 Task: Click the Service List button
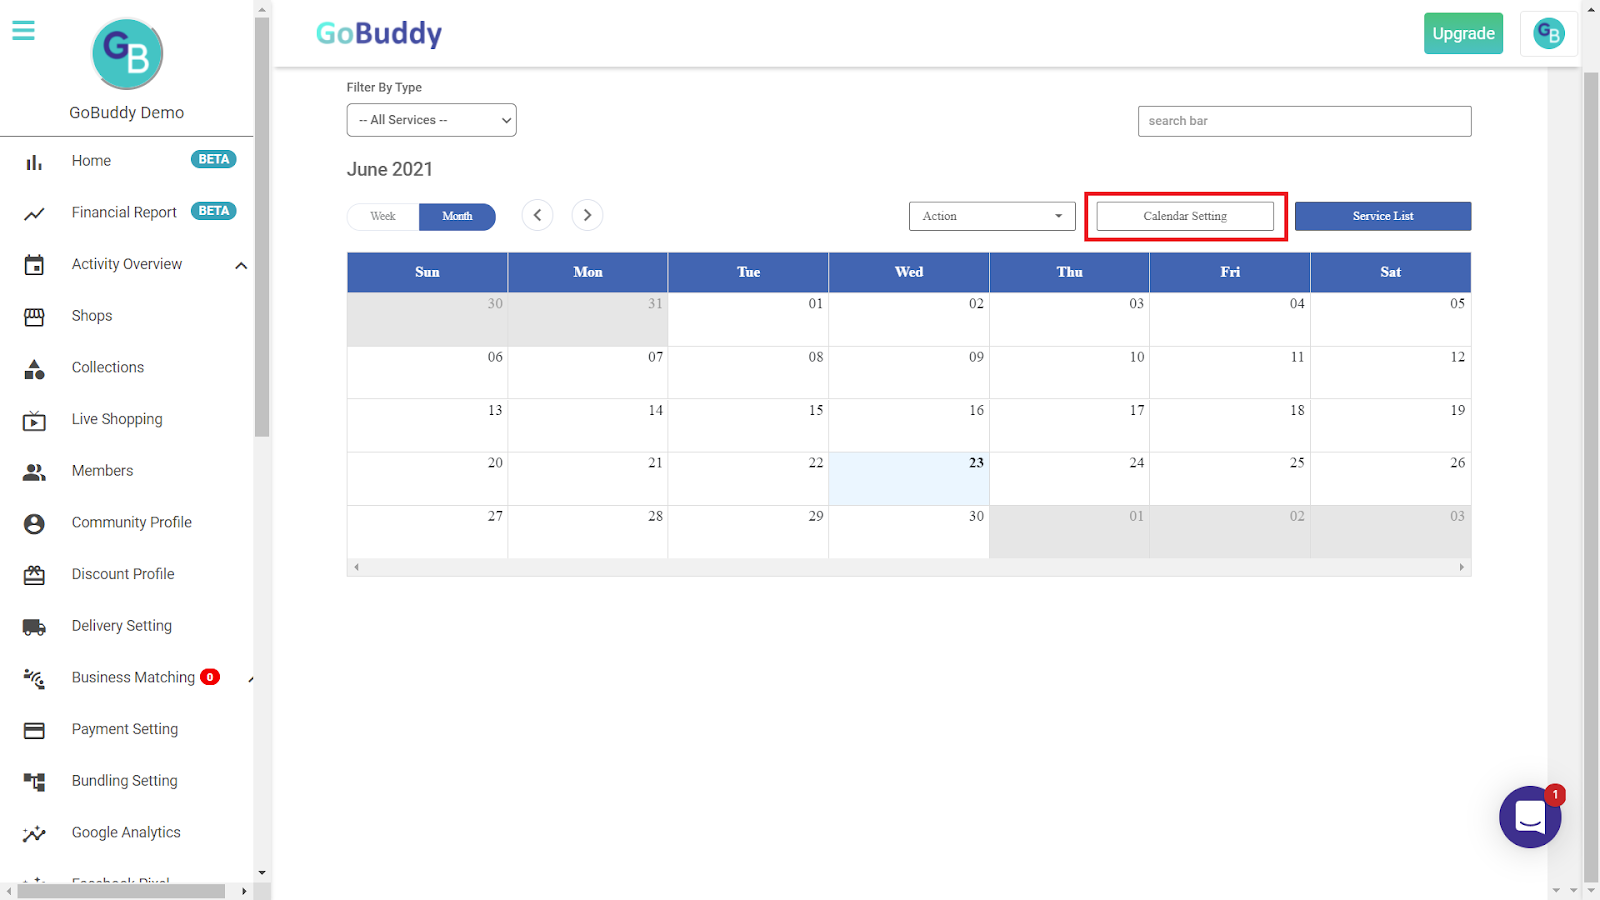[x=1383, y=216]
